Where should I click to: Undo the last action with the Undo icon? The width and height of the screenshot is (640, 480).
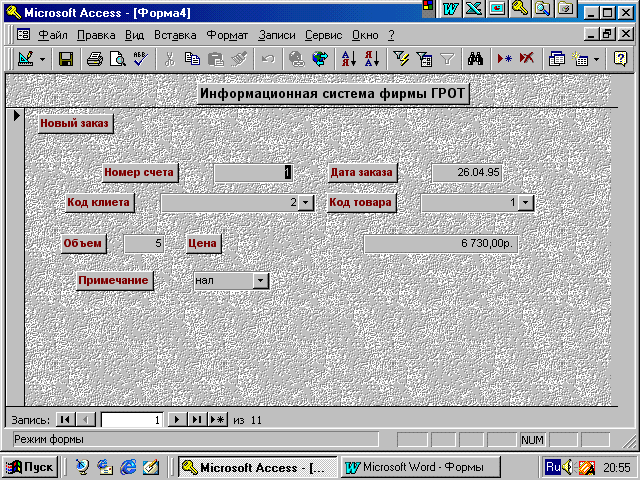pyautogui.click(x=268, y=60)
